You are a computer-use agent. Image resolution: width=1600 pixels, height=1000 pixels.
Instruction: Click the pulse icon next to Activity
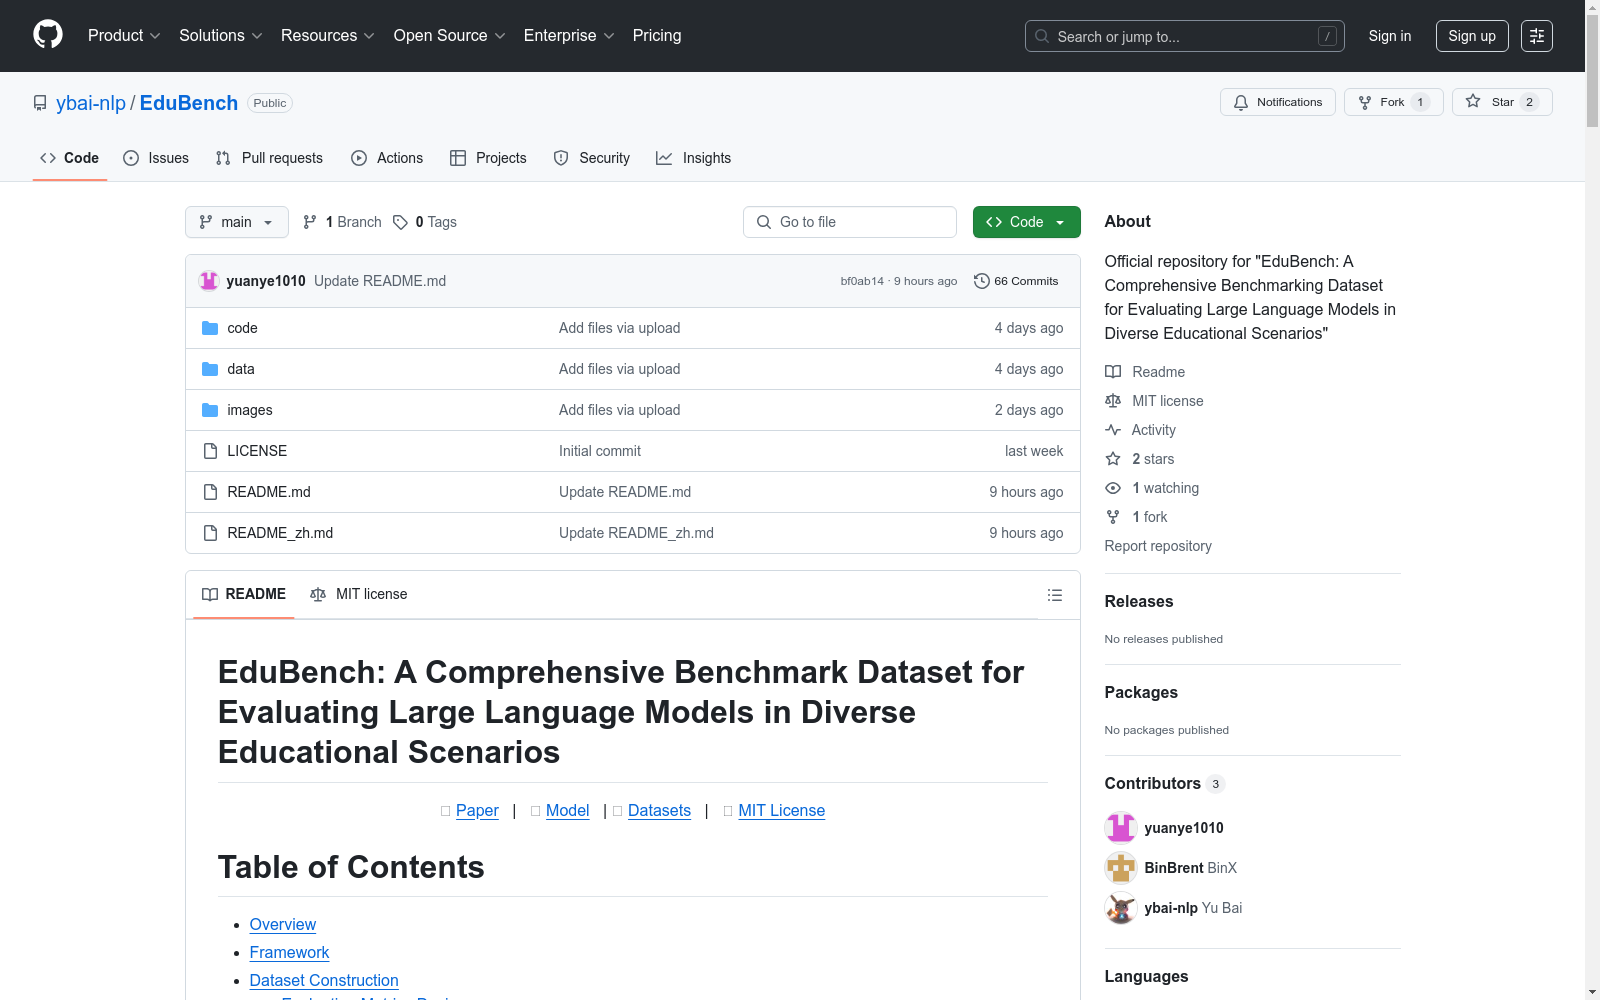click(x=1113, y=430)
